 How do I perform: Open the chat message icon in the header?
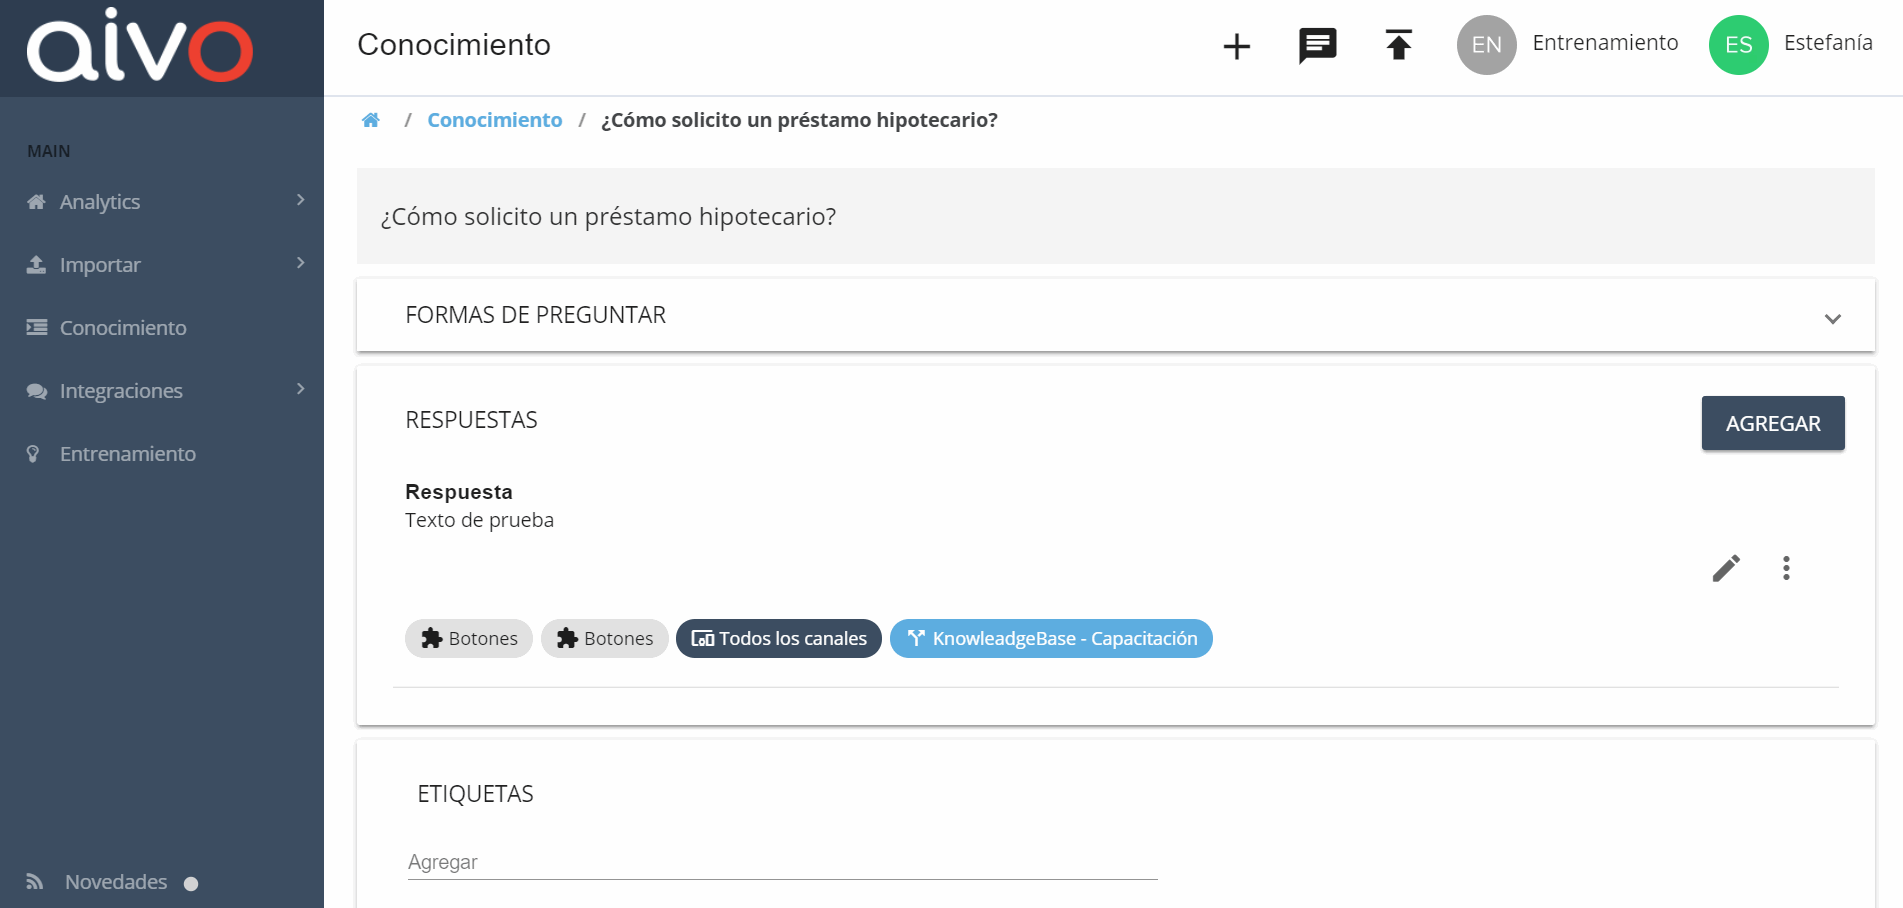point(1318,46)
